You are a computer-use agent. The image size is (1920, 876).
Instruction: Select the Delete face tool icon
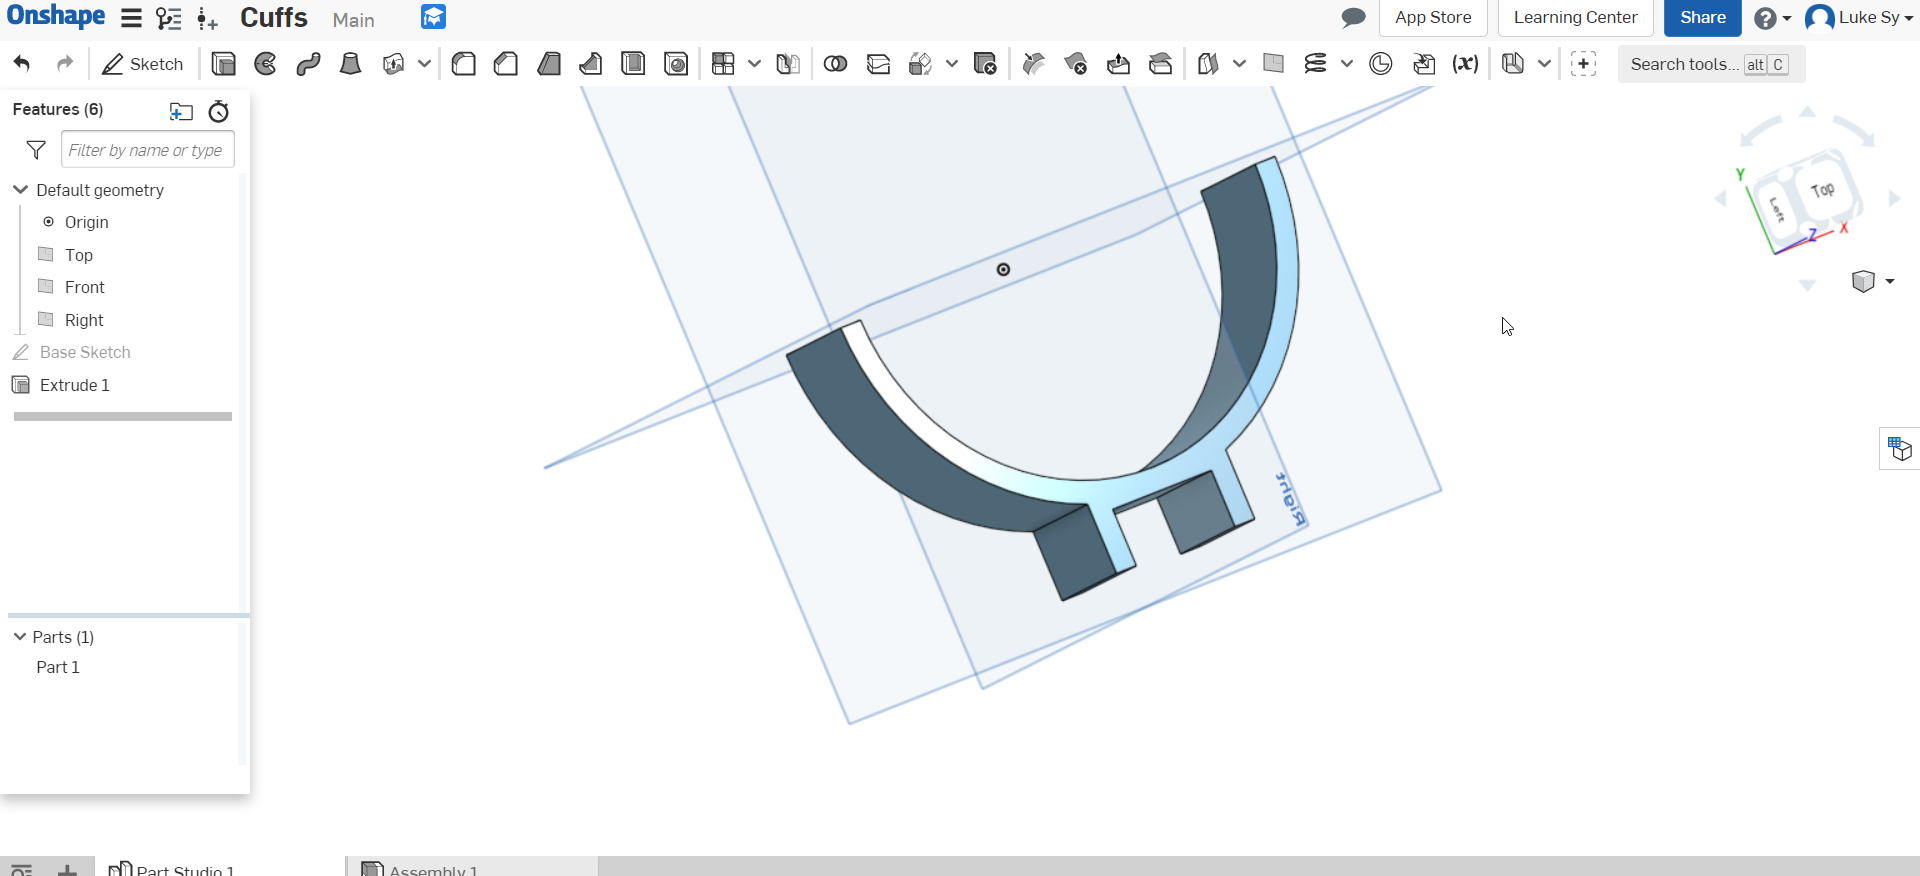click(x=1076, y=64)
